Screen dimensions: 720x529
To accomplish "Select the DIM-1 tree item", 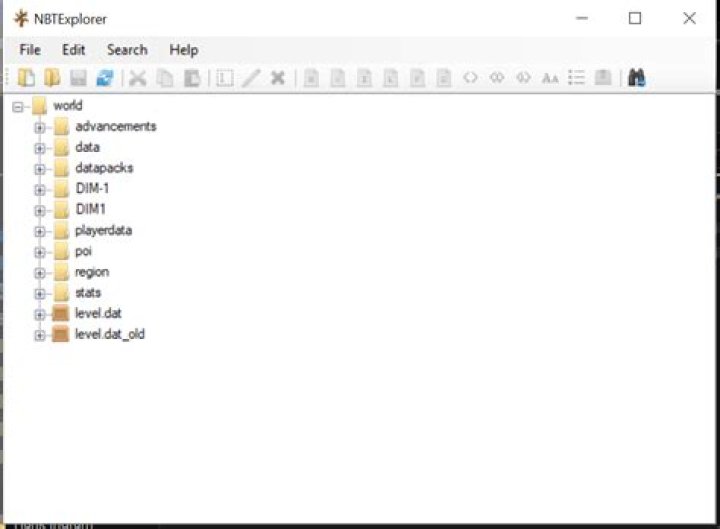I will click(x=92, y=188).
